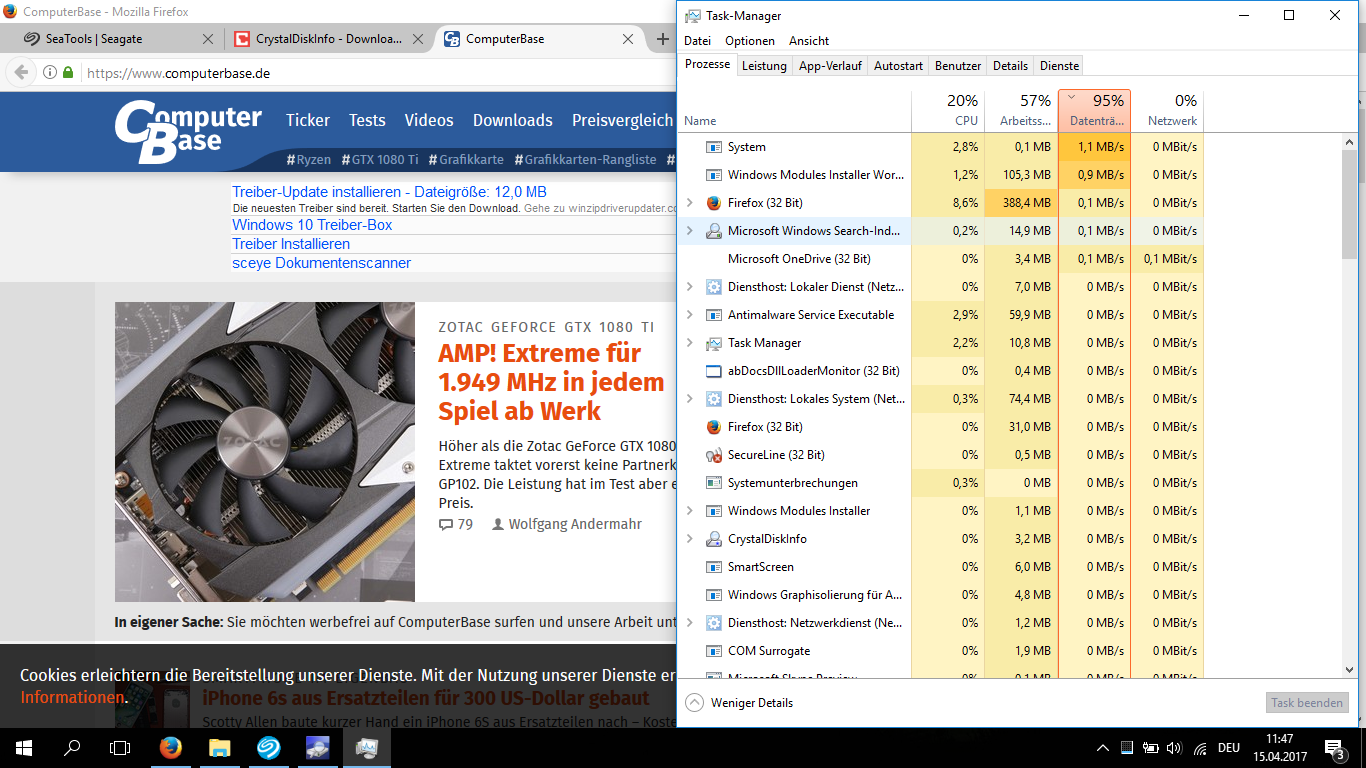Click the COM Surrogate process icon

pos(713,651)
